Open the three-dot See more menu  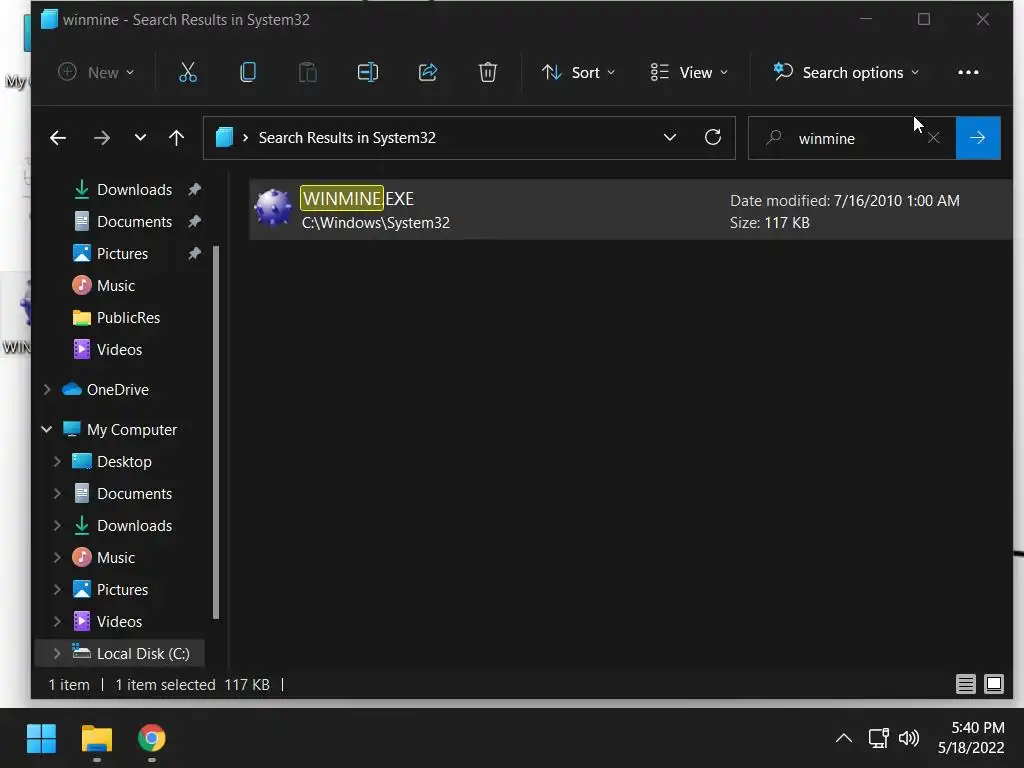(968, 72)
